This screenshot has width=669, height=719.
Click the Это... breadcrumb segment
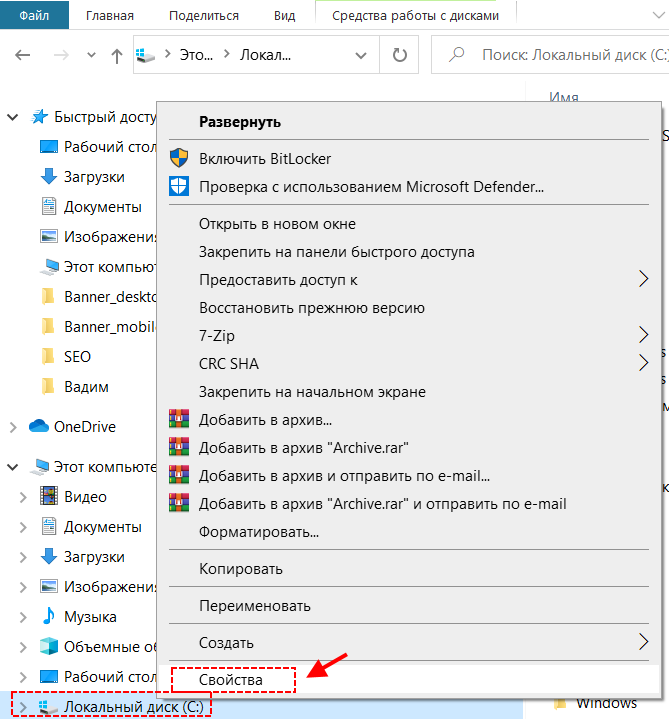[196, 55]
